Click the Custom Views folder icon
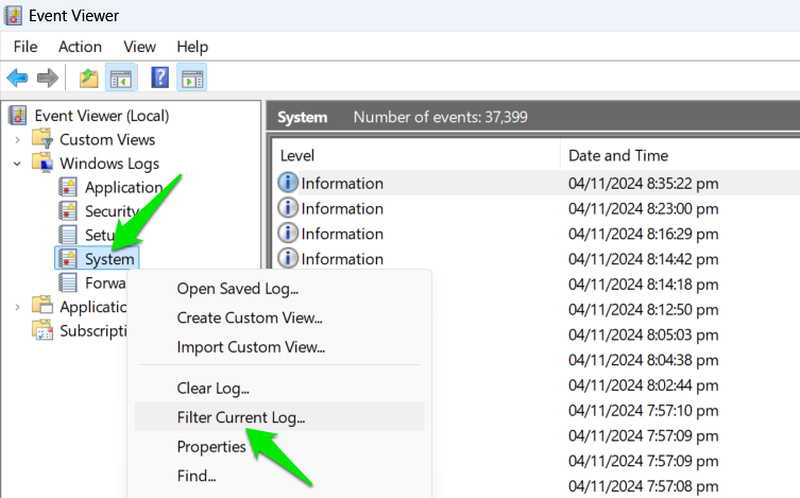Viewport: 800px width, 498px height. [x=42, y=139]
